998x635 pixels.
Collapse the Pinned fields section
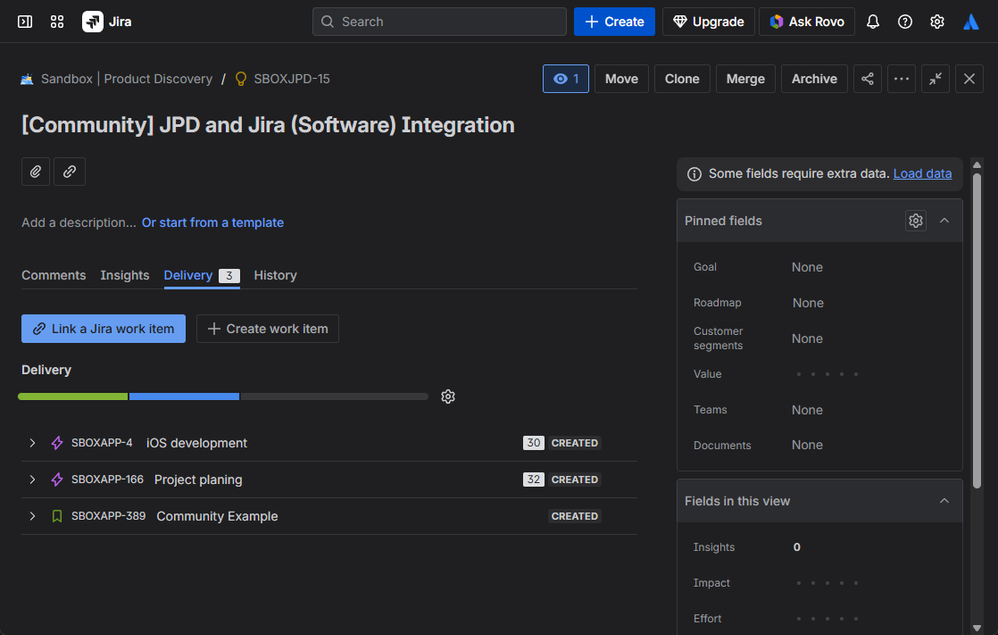point(944,221)
